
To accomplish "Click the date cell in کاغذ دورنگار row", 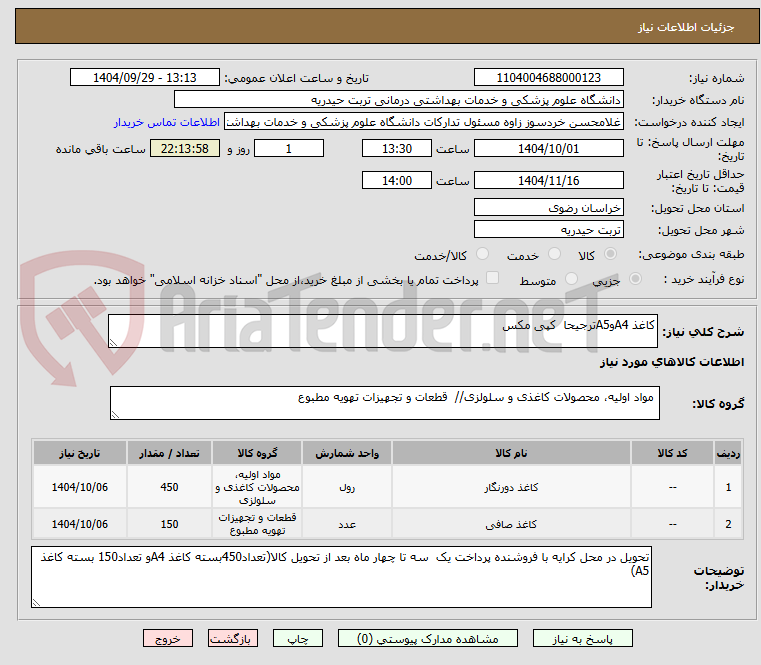I will 80,487.
